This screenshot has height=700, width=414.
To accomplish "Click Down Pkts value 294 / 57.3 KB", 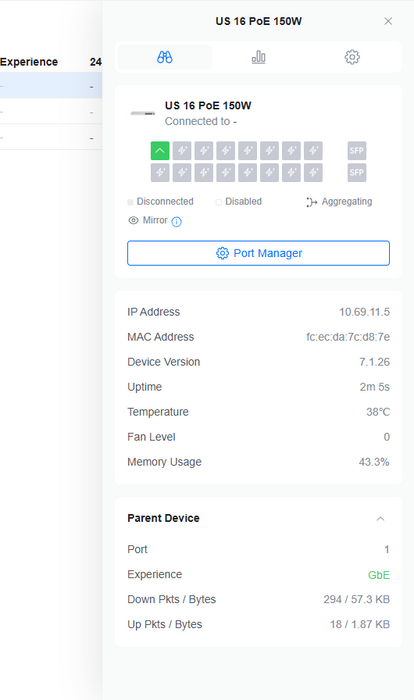I will click(356, 600).
